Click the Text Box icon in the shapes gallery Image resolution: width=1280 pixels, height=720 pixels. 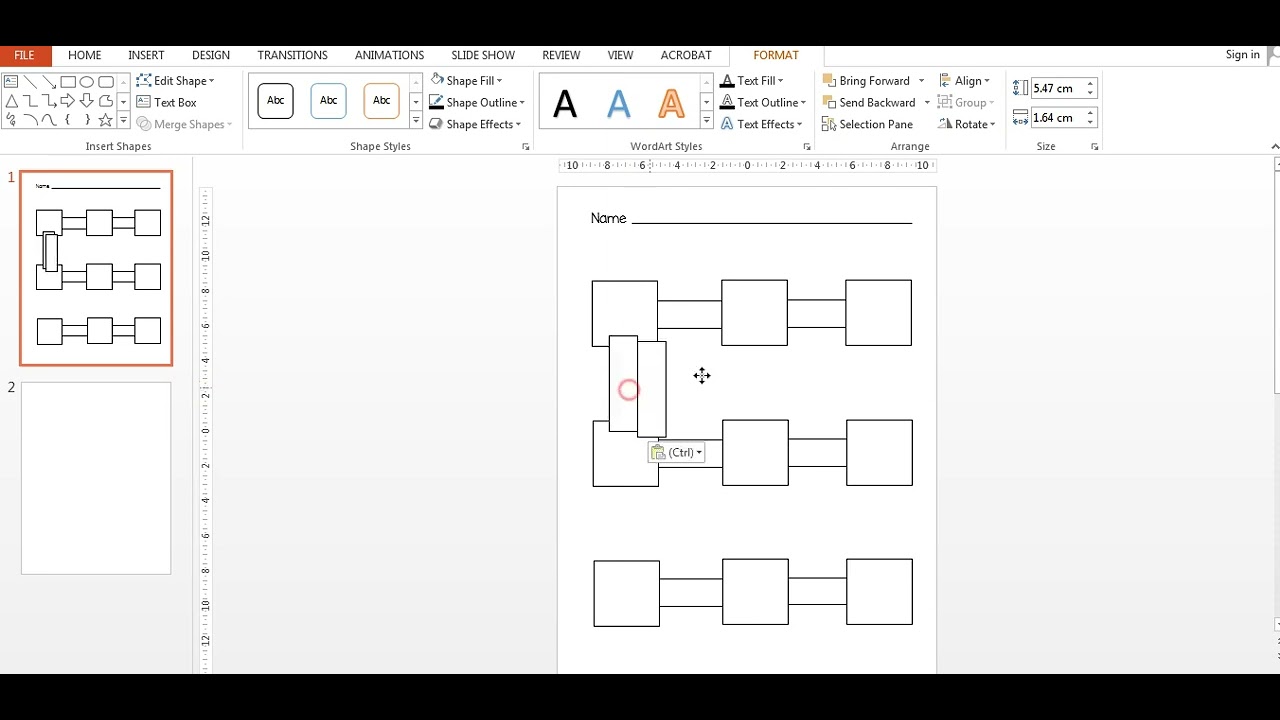[x=11, y=82]
